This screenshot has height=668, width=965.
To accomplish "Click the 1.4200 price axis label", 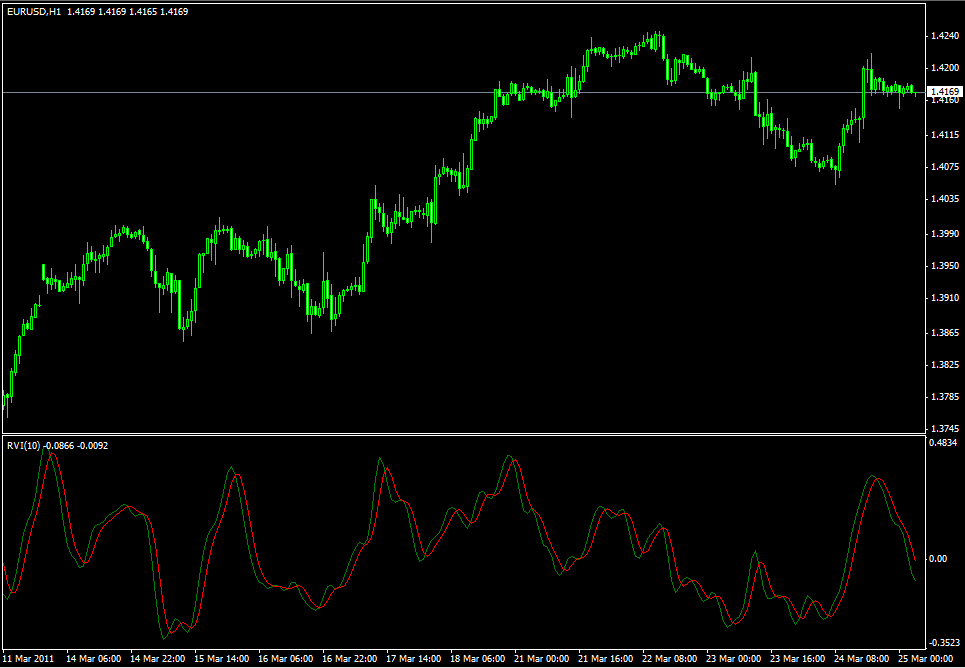I will [x=943, y=68].
